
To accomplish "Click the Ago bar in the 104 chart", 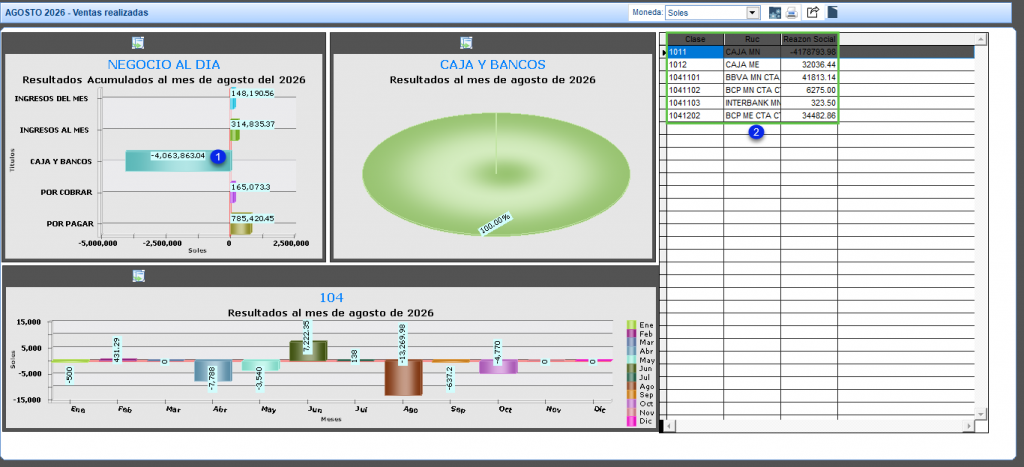I will [x=403, y=377].
